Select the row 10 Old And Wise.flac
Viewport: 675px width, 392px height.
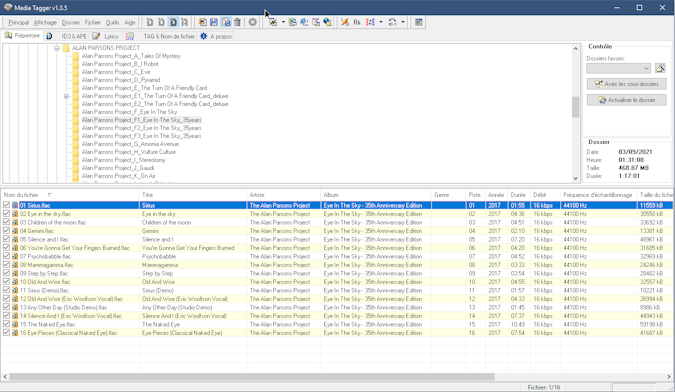pos(336,282)
